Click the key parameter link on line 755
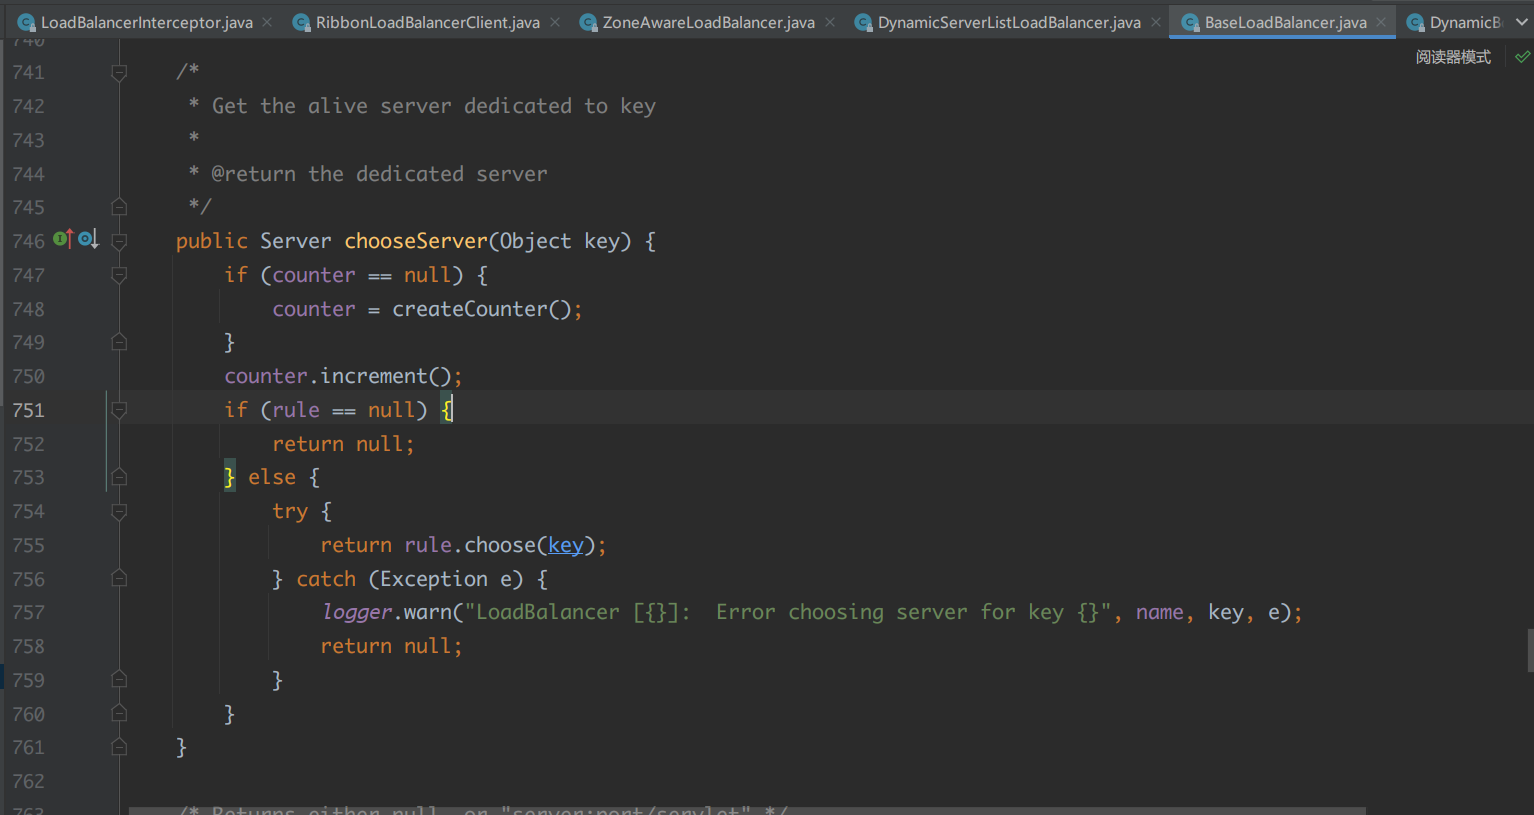1534x815 pixels. (x=565, y=545)
